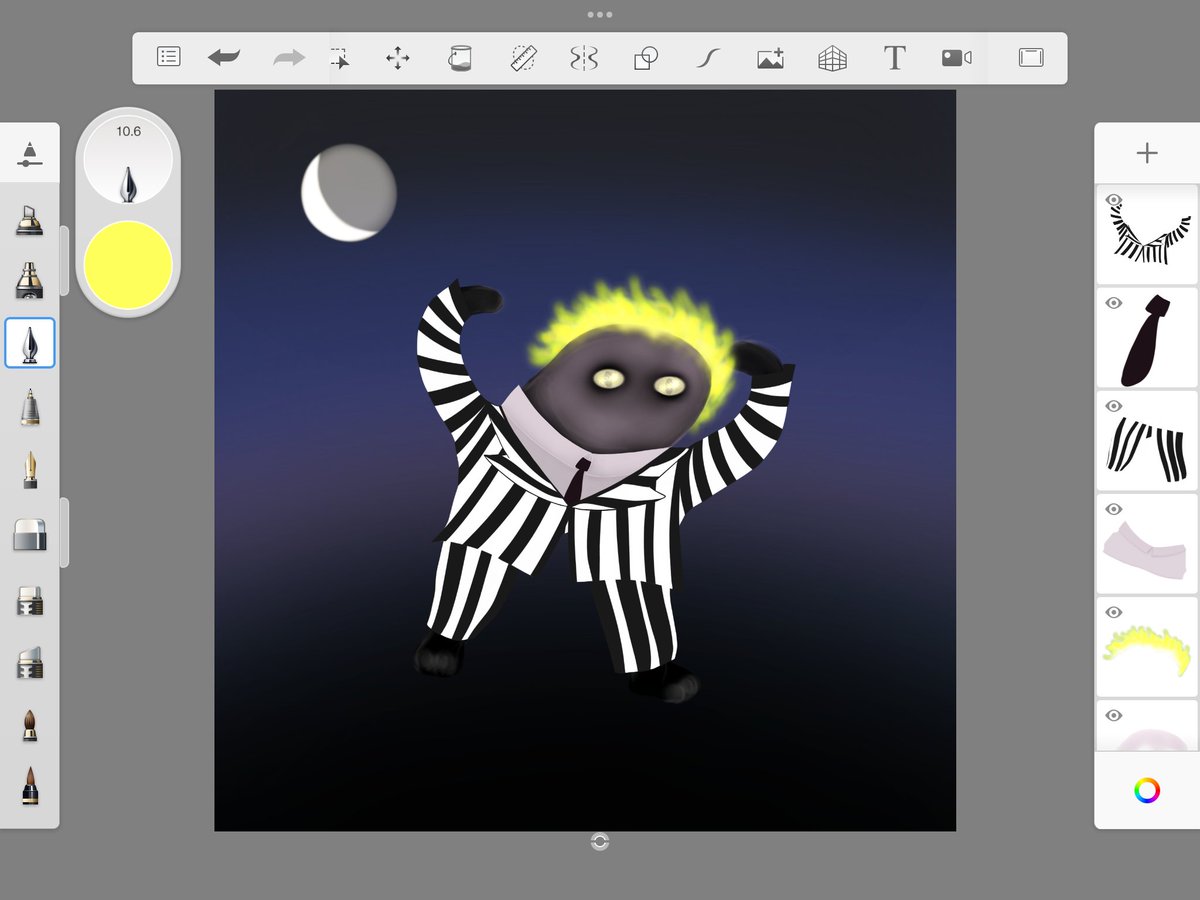Choose the Transform move tool

pyautogui.click(x=398, y=58)
